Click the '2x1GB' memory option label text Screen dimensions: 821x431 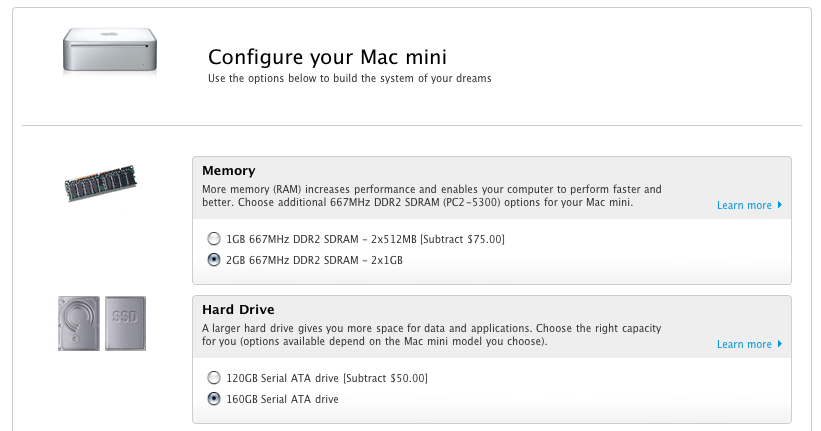(387, 260)
